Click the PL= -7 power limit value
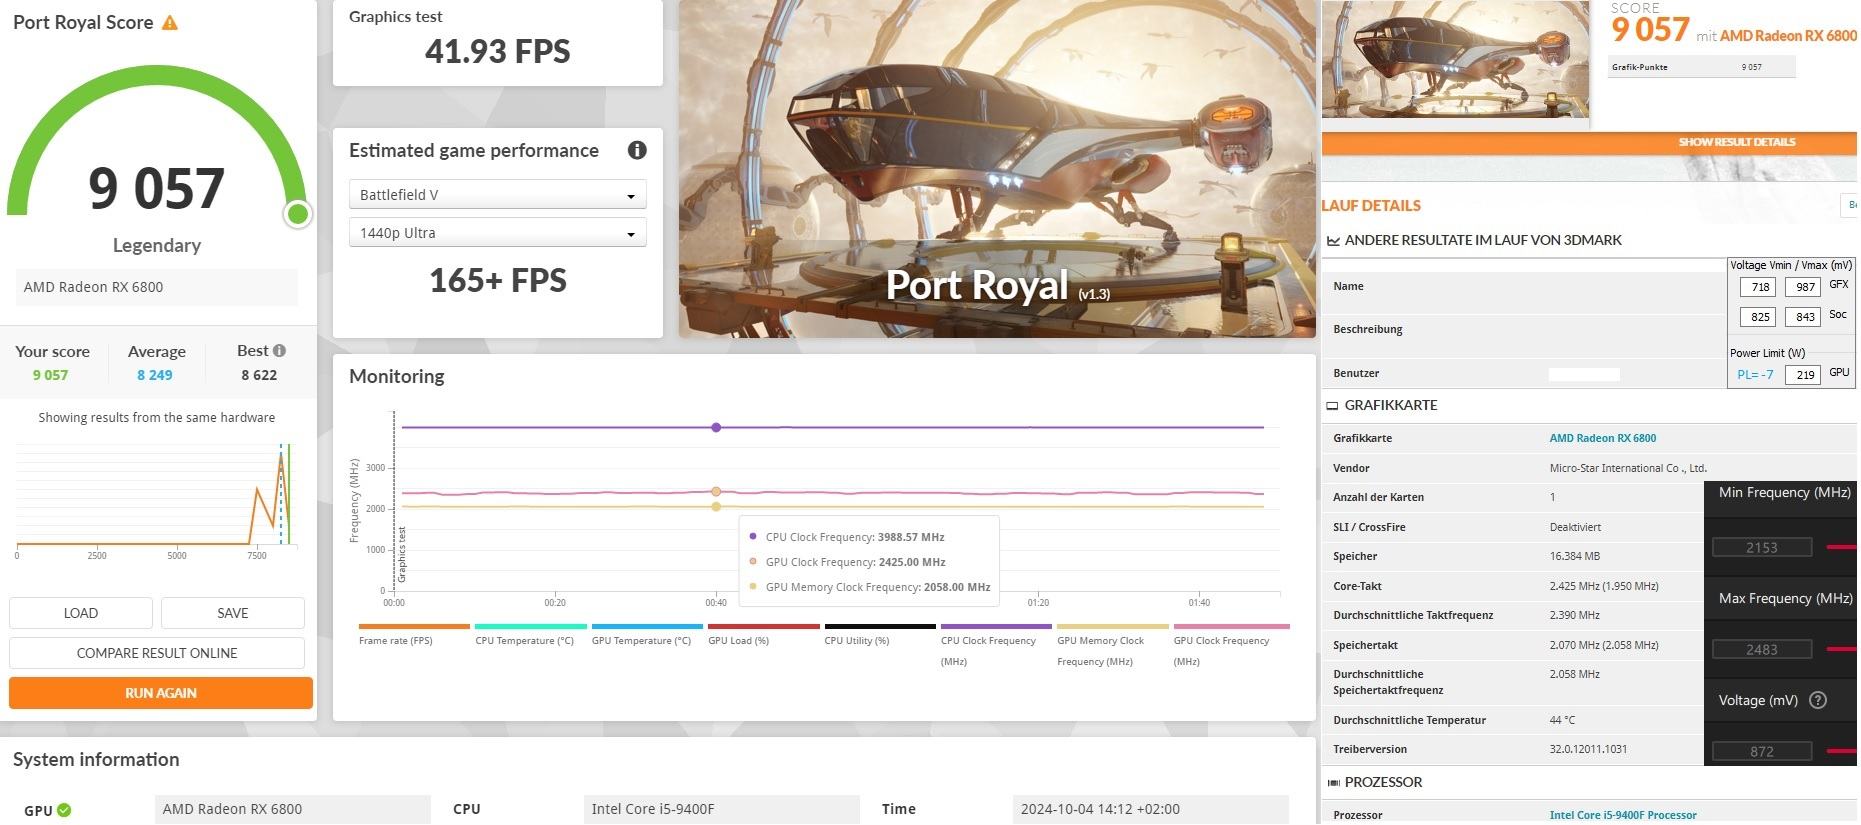Screen dimensions: 1861x825 click(1755, 374)
